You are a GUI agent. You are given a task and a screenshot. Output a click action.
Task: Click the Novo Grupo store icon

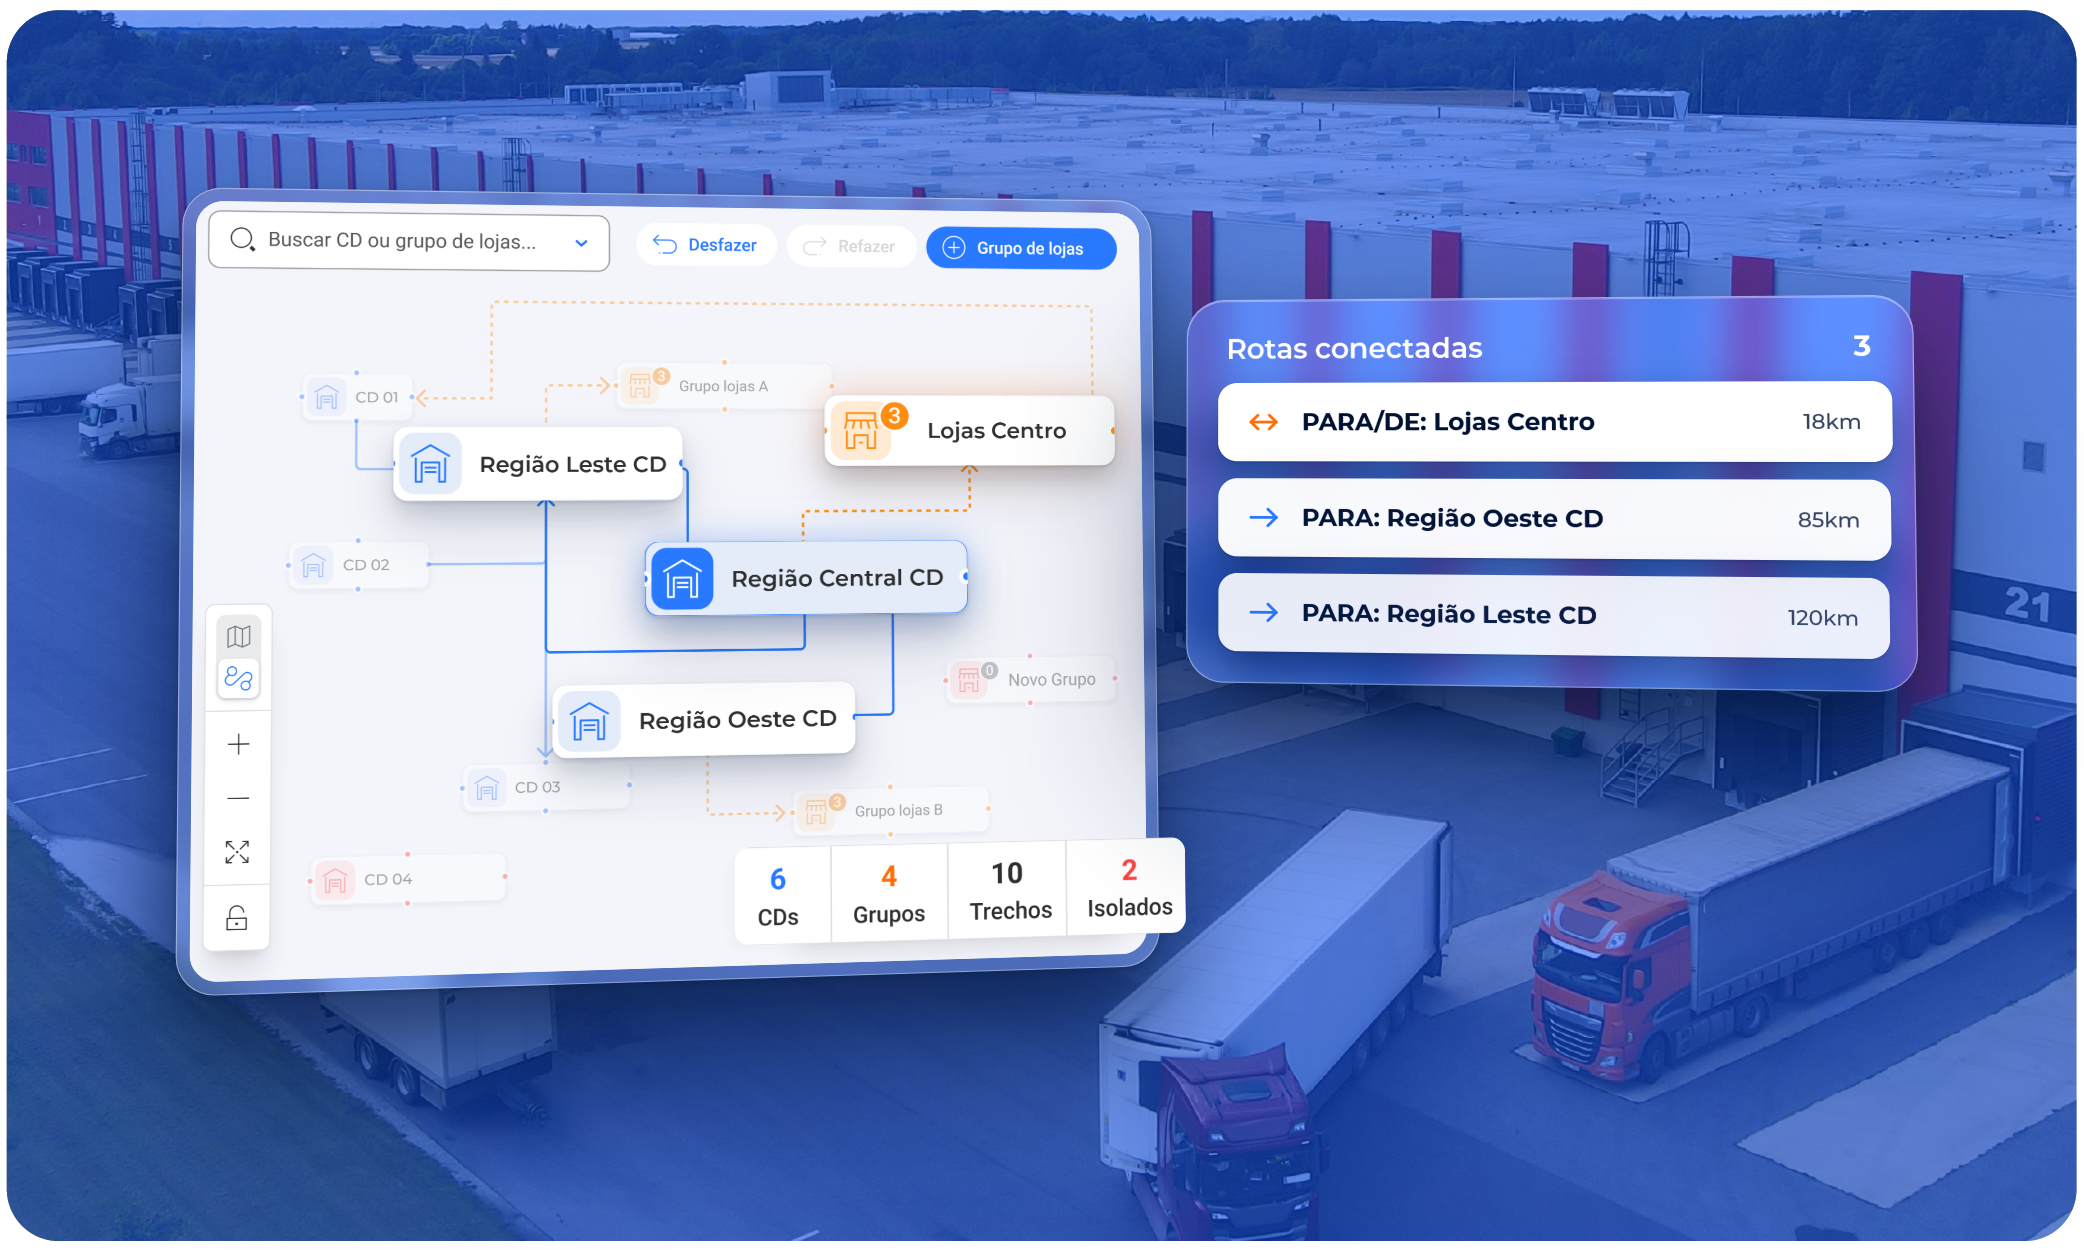pyautogui.click(x=969, y=680)
